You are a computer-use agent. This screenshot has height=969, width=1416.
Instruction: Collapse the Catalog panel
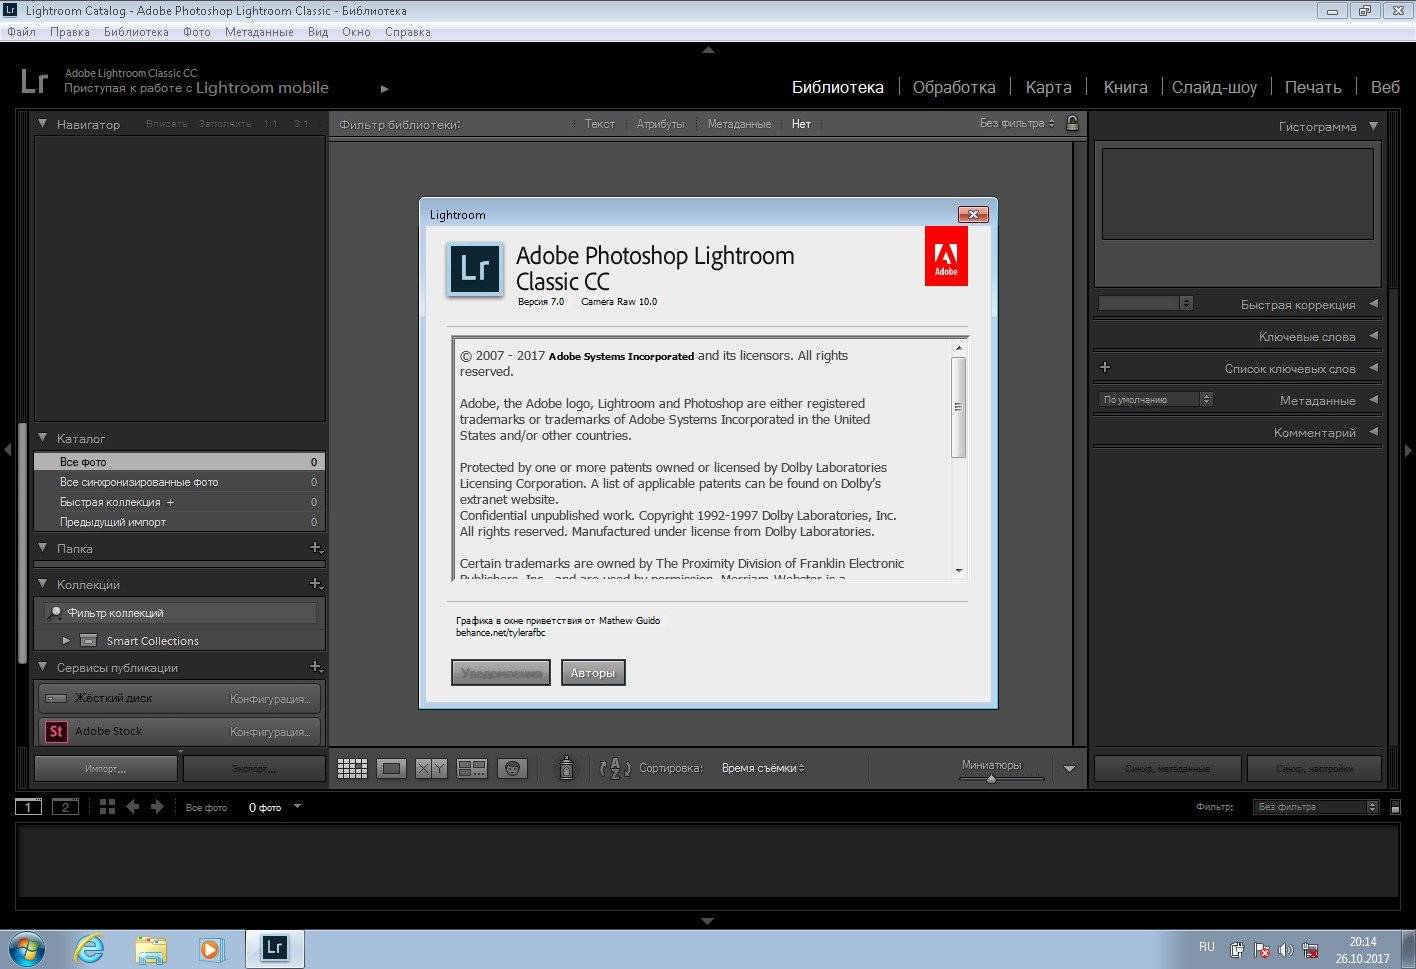[x=43, y=438]
